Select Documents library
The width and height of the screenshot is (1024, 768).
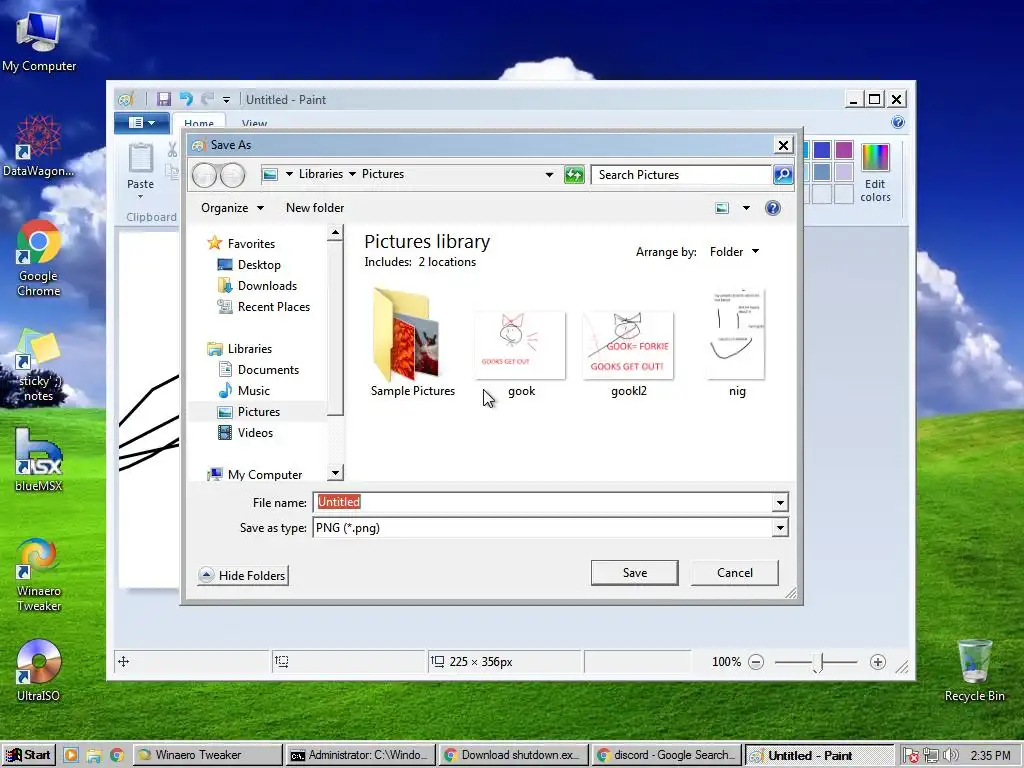click(268, 370)
